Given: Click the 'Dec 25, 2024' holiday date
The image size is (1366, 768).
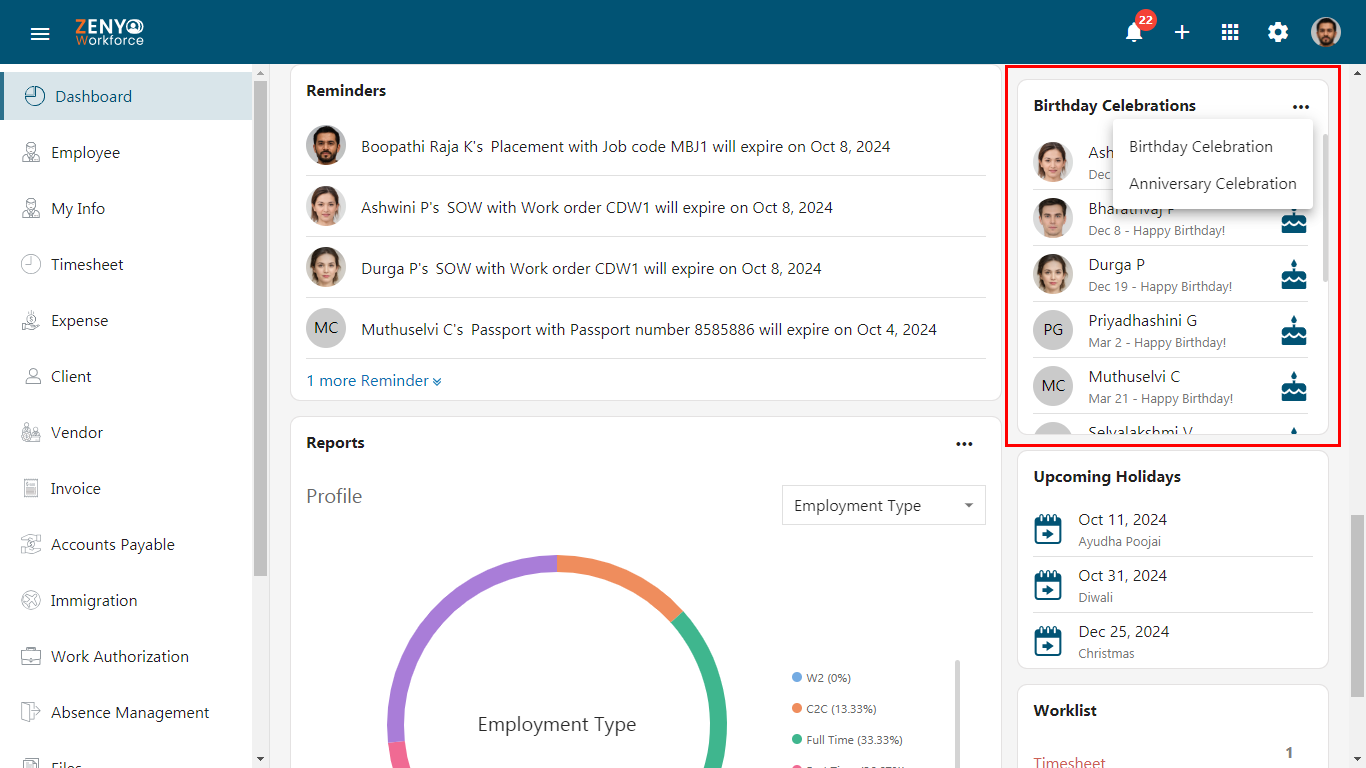Looking at the screenshot, I should tap(1123, 632).
